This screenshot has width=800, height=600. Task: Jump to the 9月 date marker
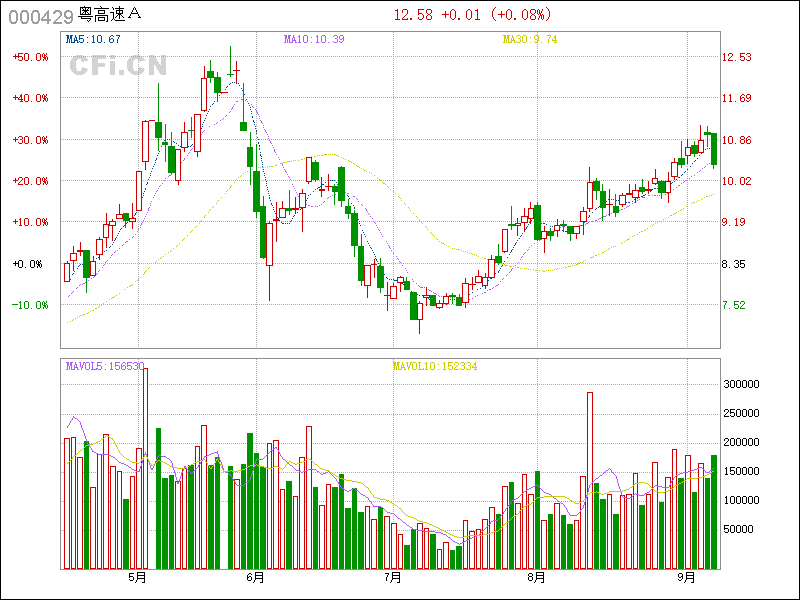click(686, 578)
